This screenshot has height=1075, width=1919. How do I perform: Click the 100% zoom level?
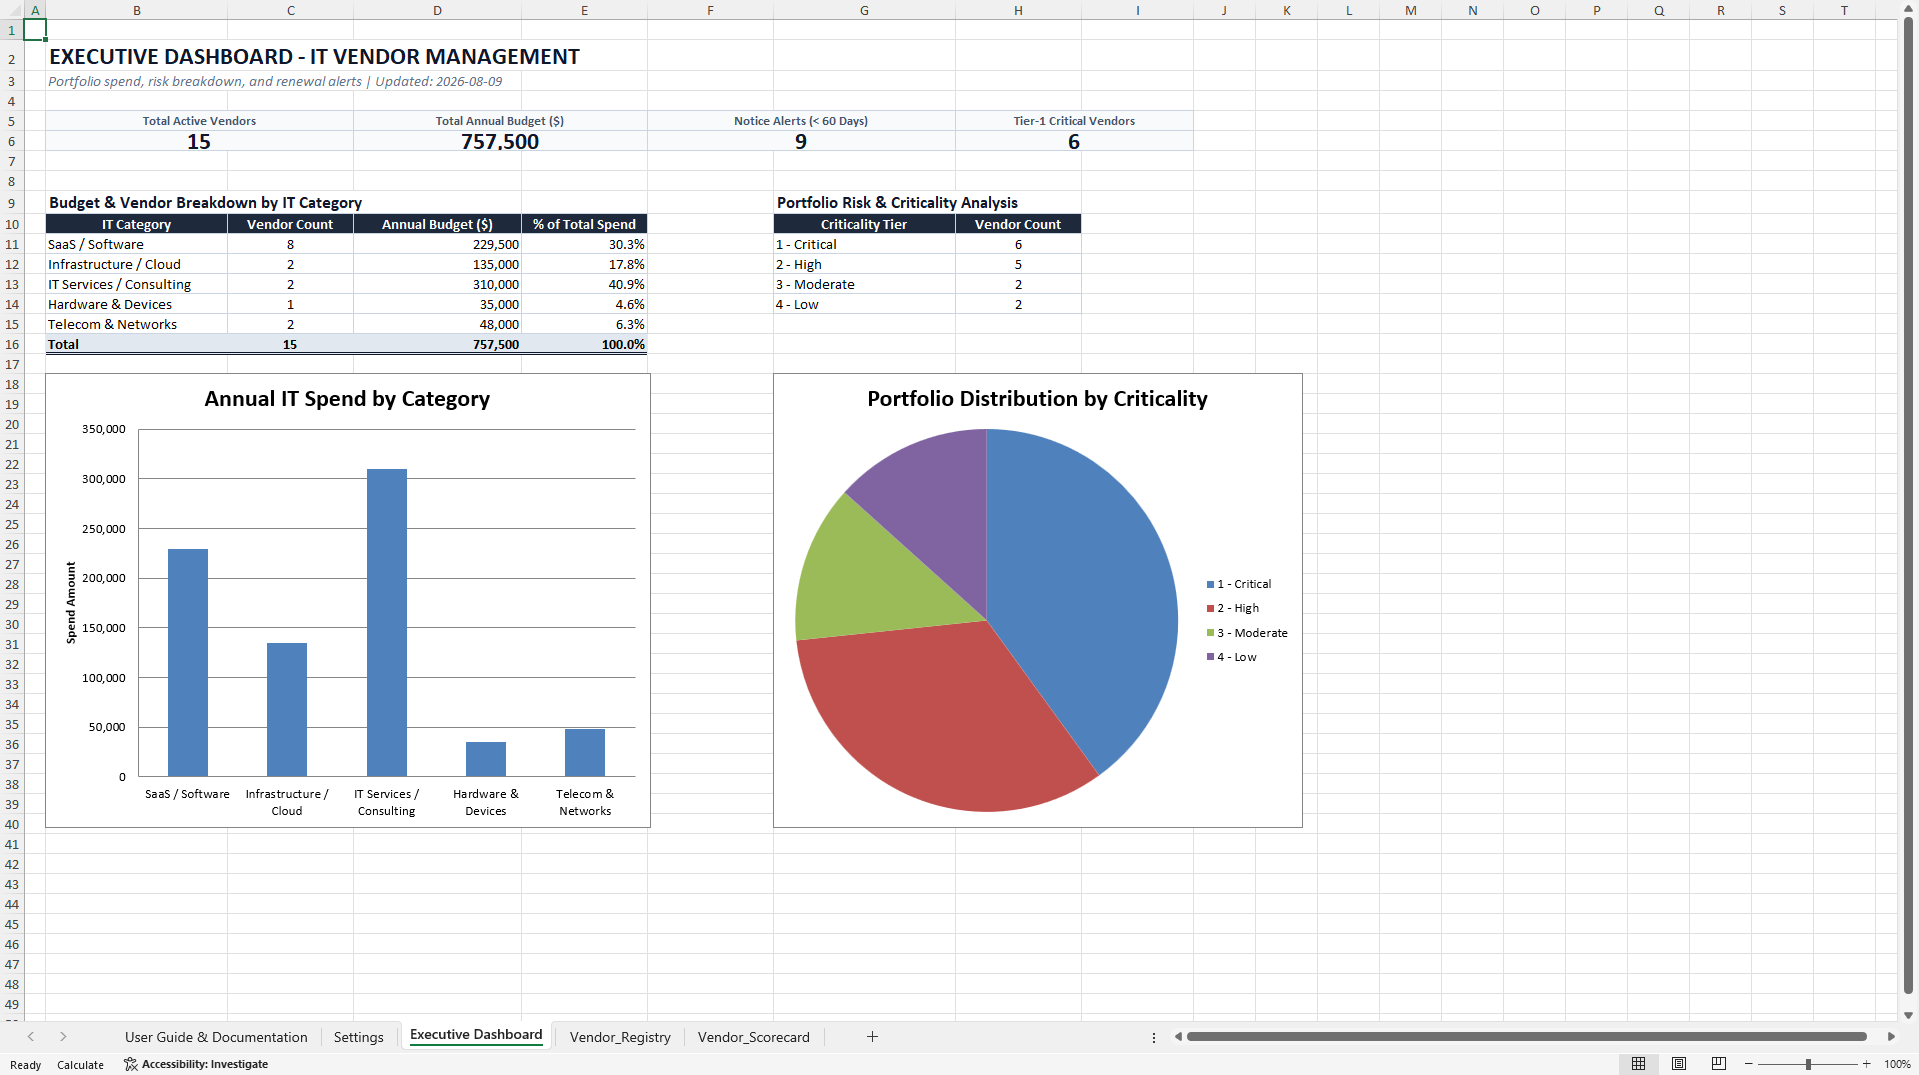[x=1897, y=1064]
